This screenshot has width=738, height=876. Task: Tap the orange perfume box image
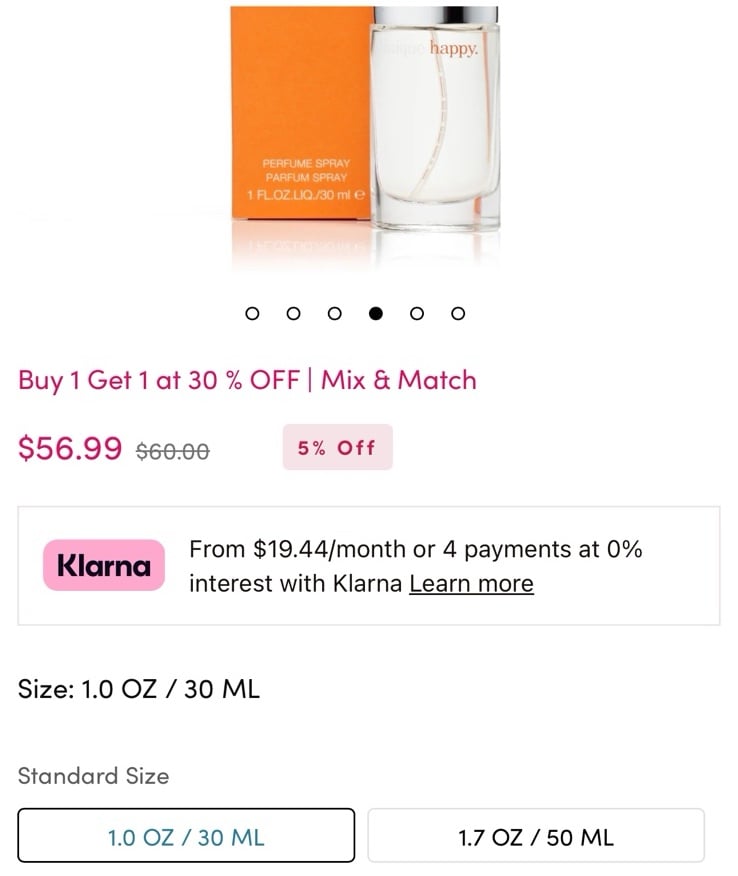point(301,112)
